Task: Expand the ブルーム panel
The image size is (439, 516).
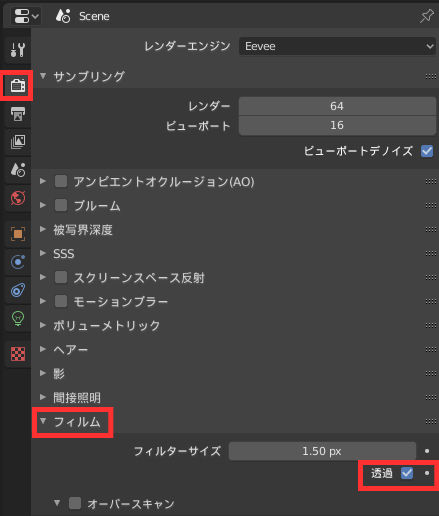Action: coord(43,205)
